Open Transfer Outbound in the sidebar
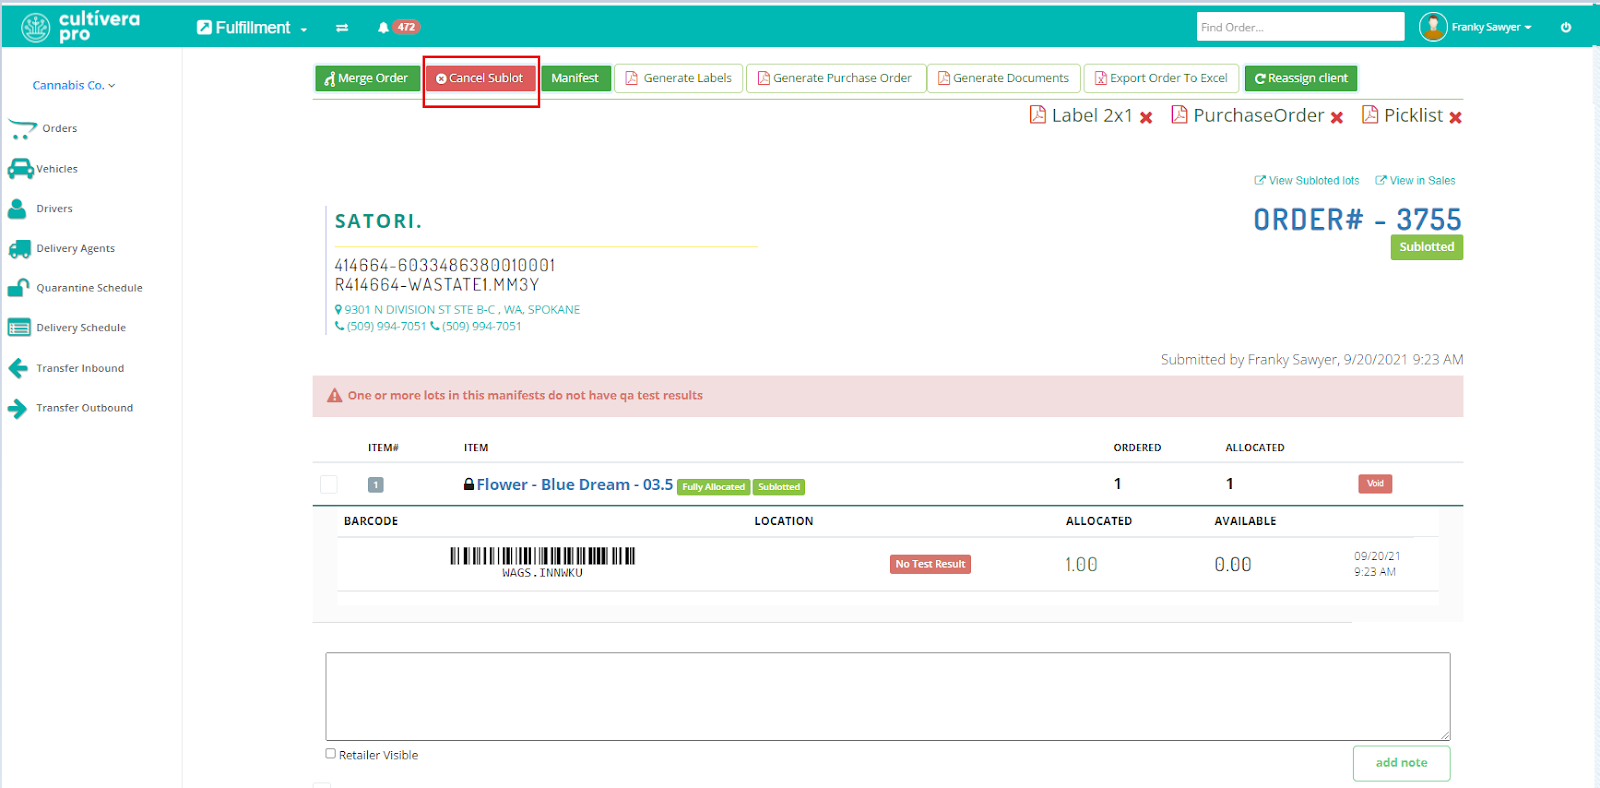 (85, 408)
